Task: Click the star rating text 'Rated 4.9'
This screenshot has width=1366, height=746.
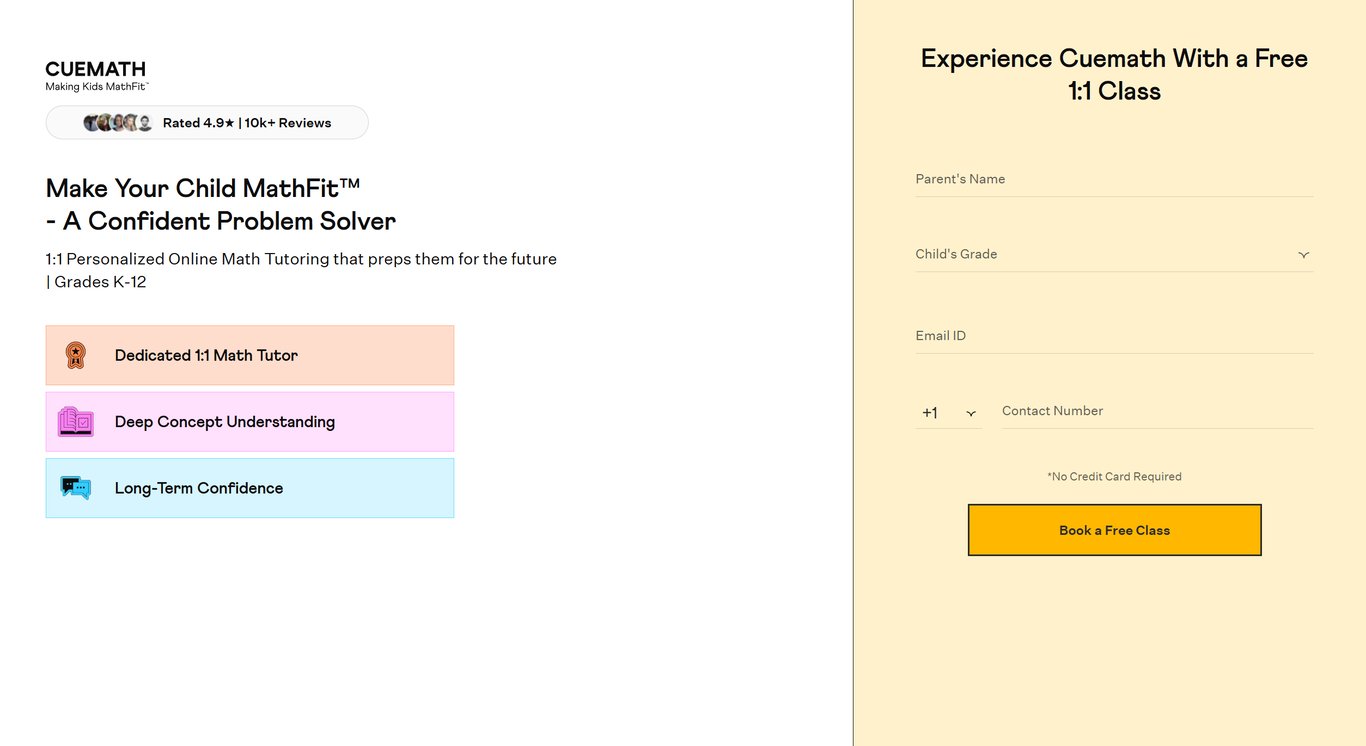Action: point(198,123)
